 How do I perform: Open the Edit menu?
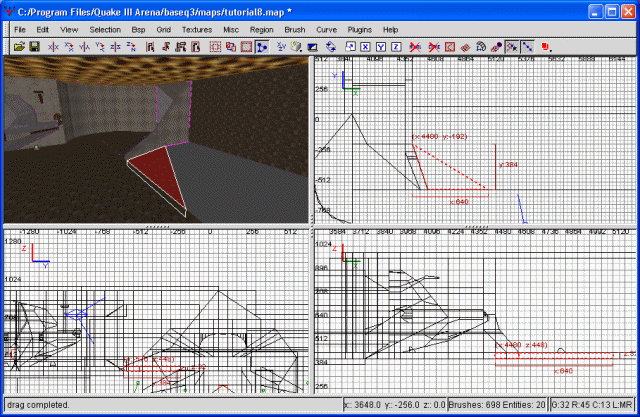click(42, 29)
